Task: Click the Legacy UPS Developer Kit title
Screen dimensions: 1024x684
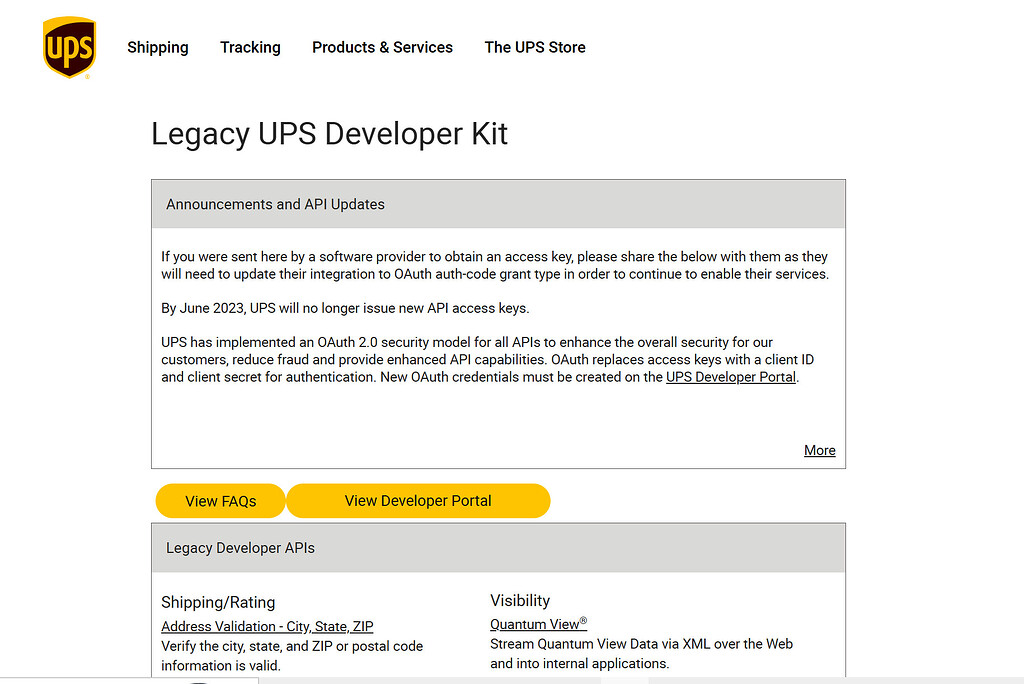Action: tap(329, 134)
